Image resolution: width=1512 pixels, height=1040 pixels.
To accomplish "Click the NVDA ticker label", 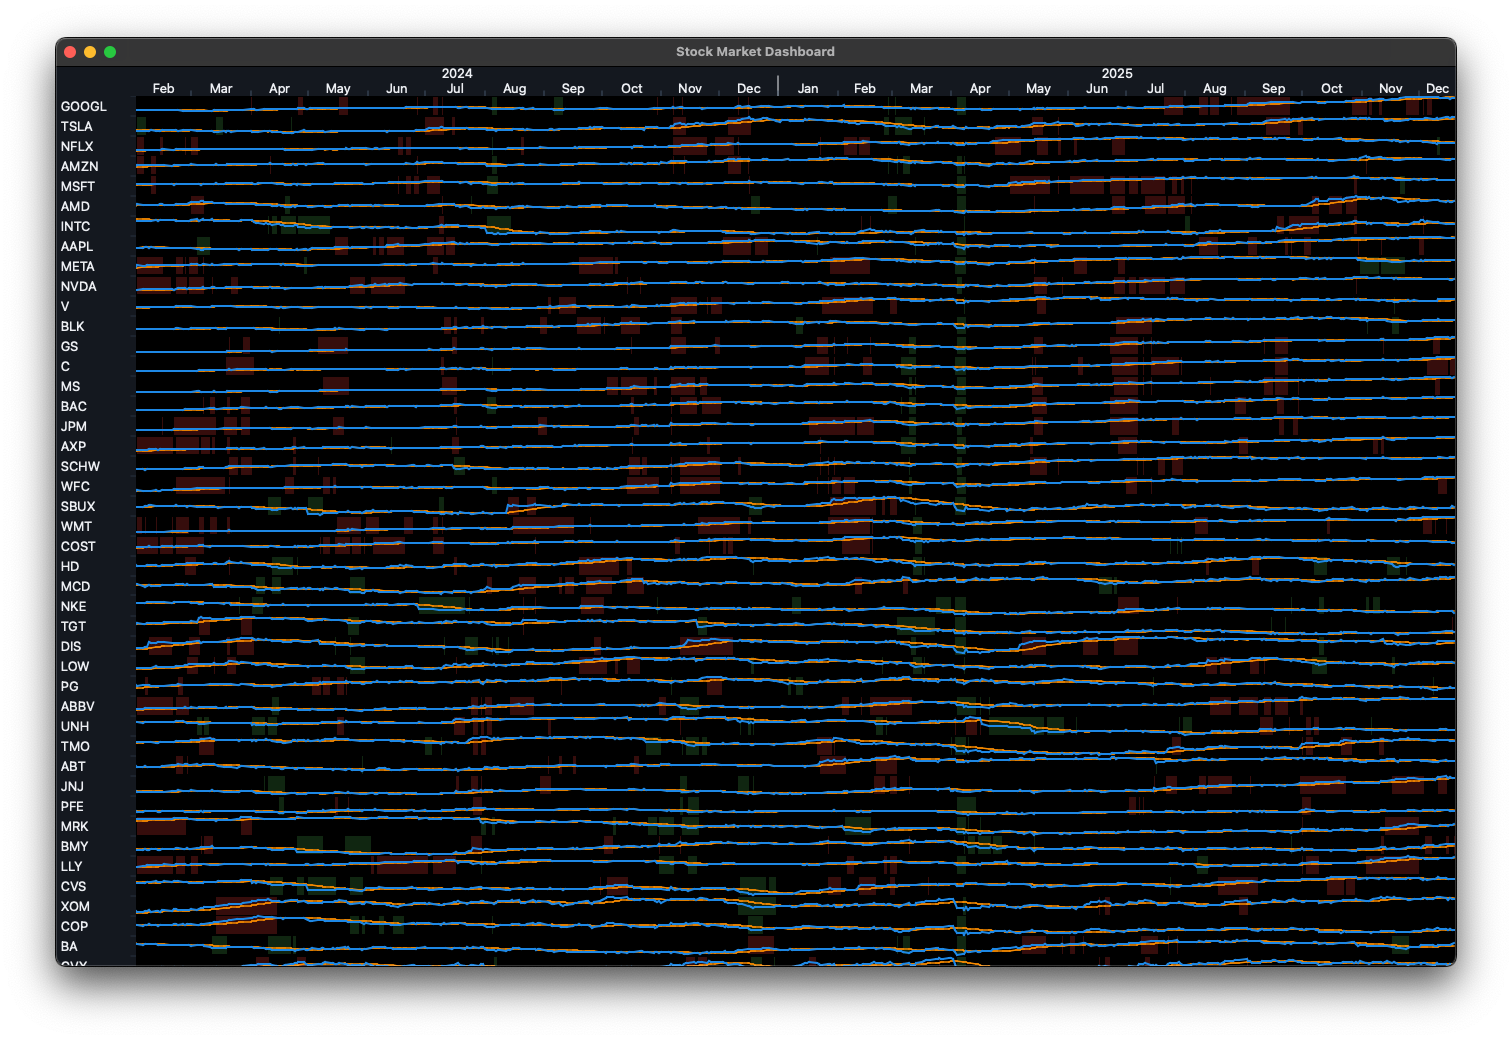I will (79, 287).
